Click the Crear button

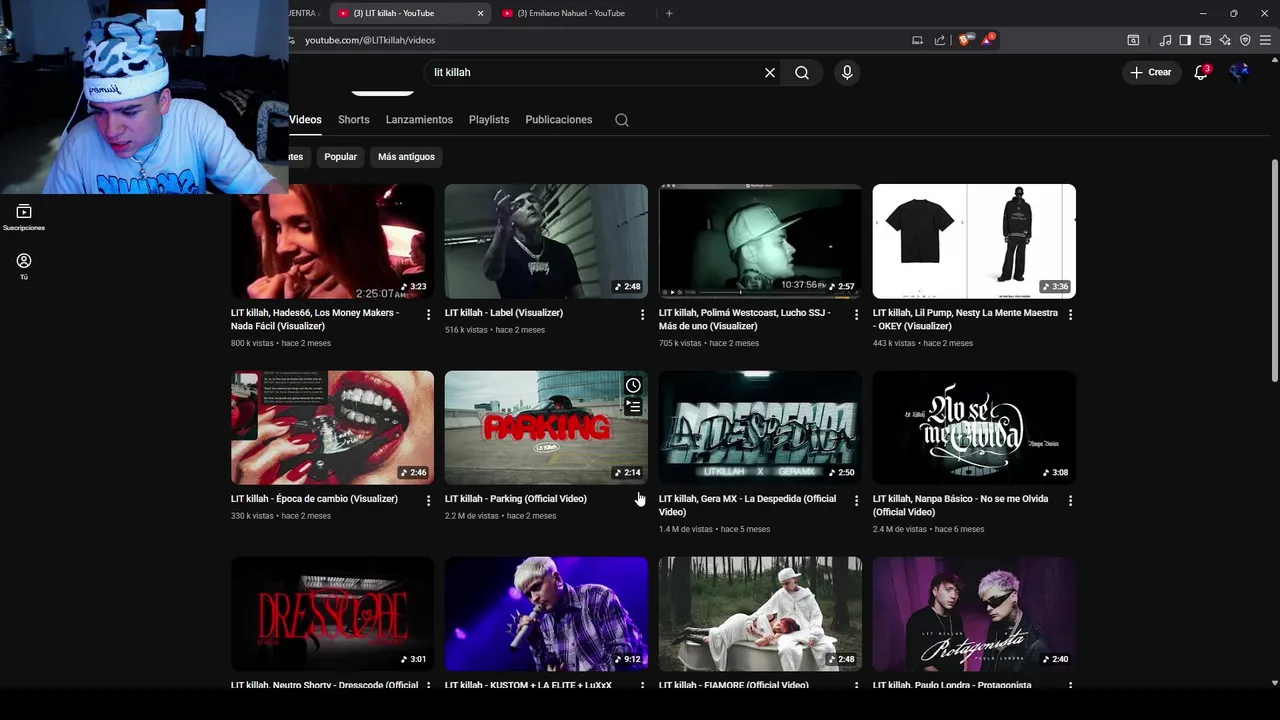(x=1151, y=72)
